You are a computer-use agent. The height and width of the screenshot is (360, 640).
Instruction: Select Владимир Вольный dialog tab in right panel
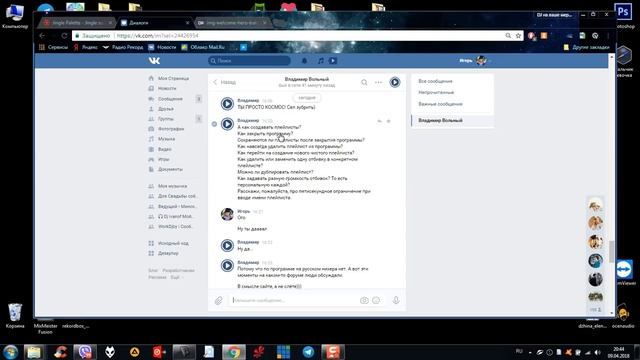click(x=452, y=120)
